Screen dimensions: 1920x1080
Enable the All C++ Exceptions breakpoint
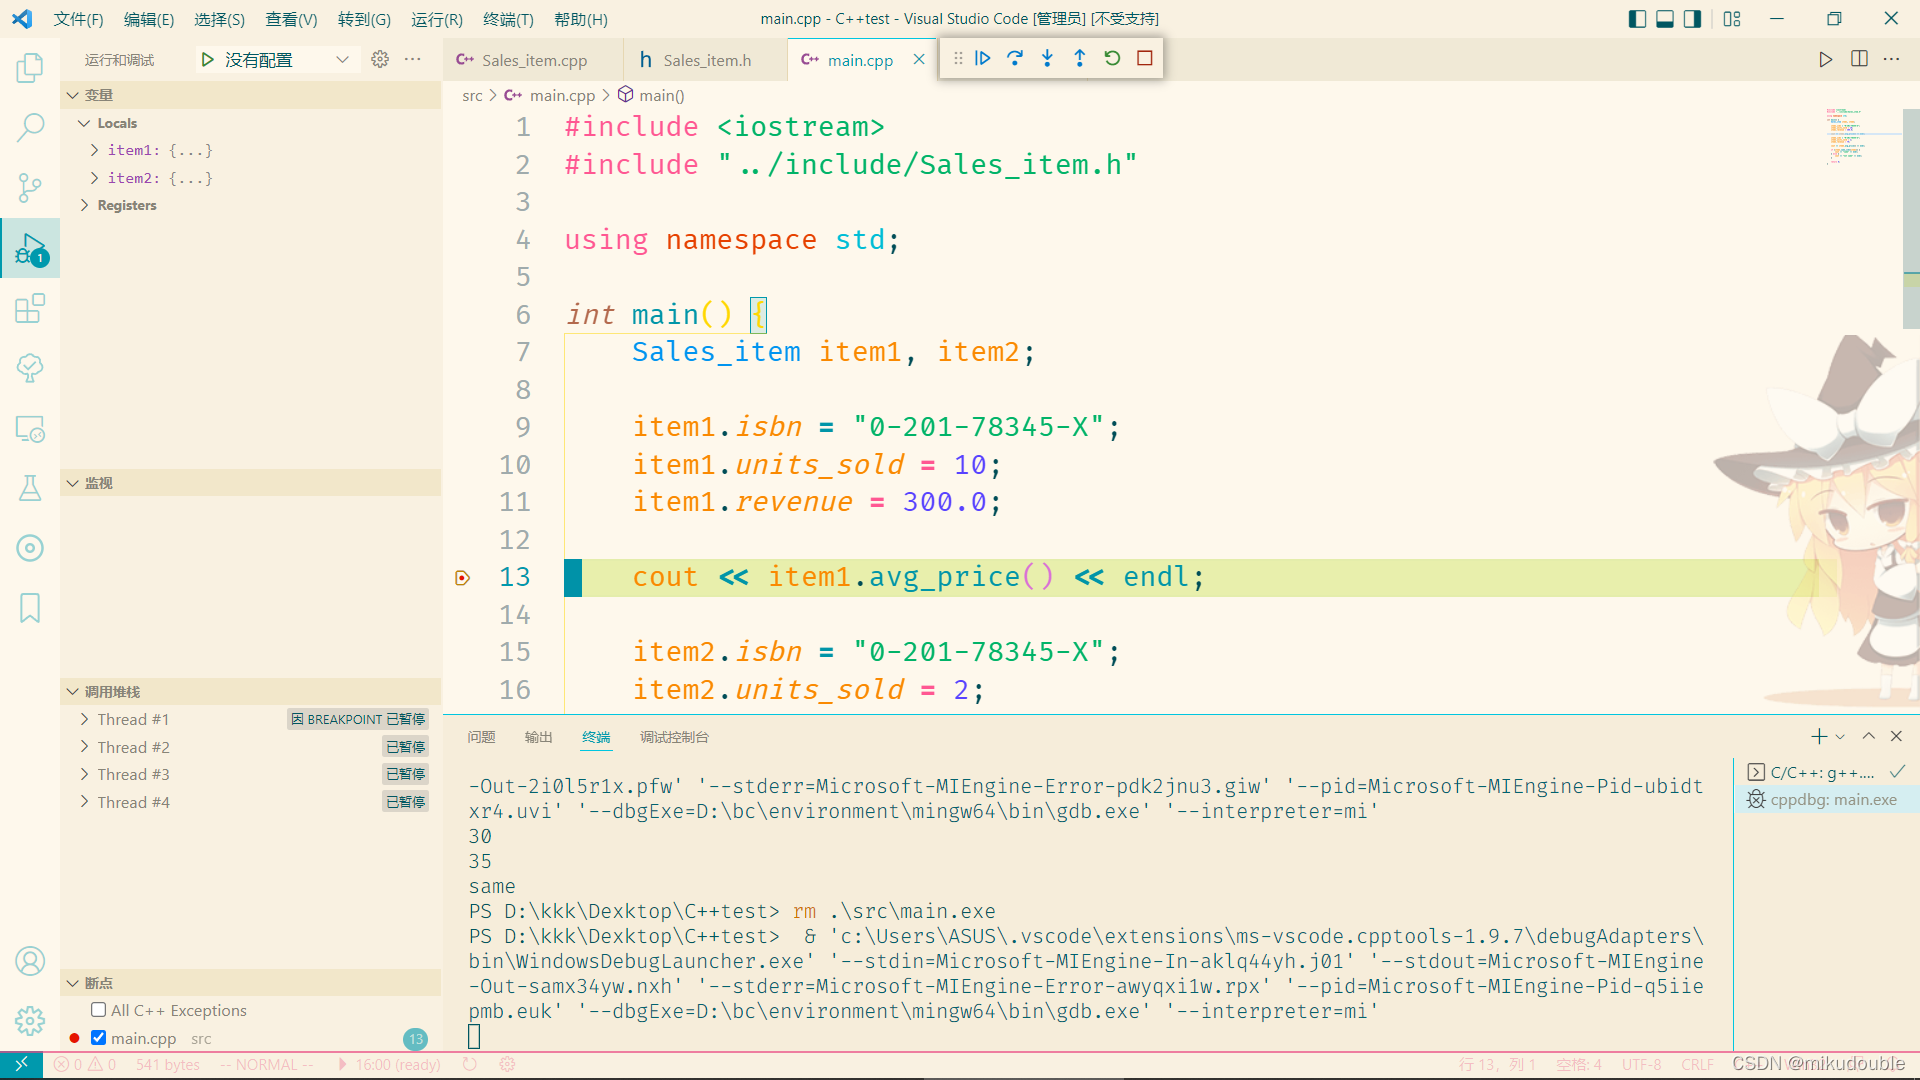click(98, 1010)
